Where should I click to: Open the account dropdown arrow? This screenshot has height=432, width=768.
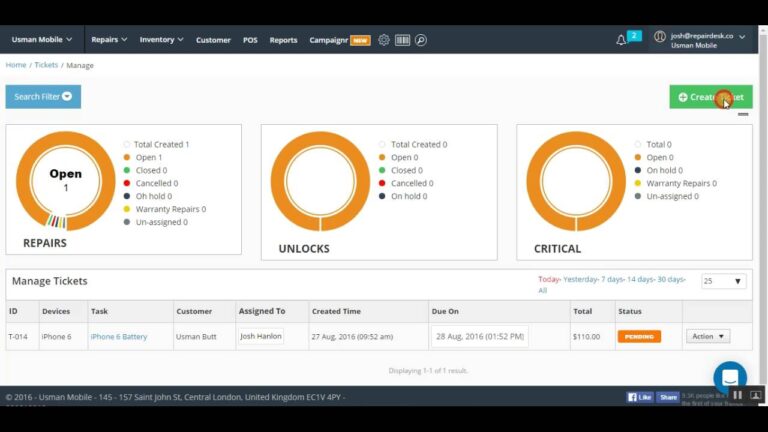(742, 37)
